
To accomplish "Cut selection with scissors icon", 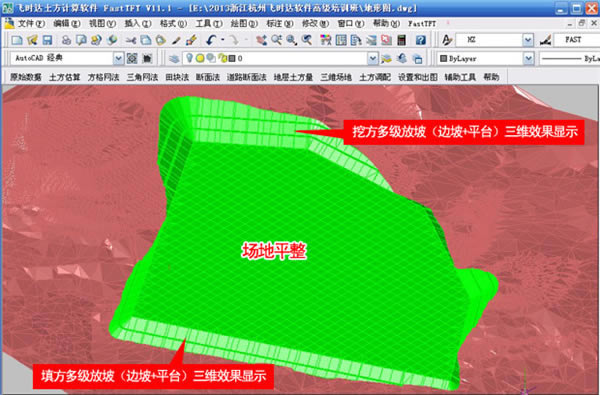I will coord(130,40).
